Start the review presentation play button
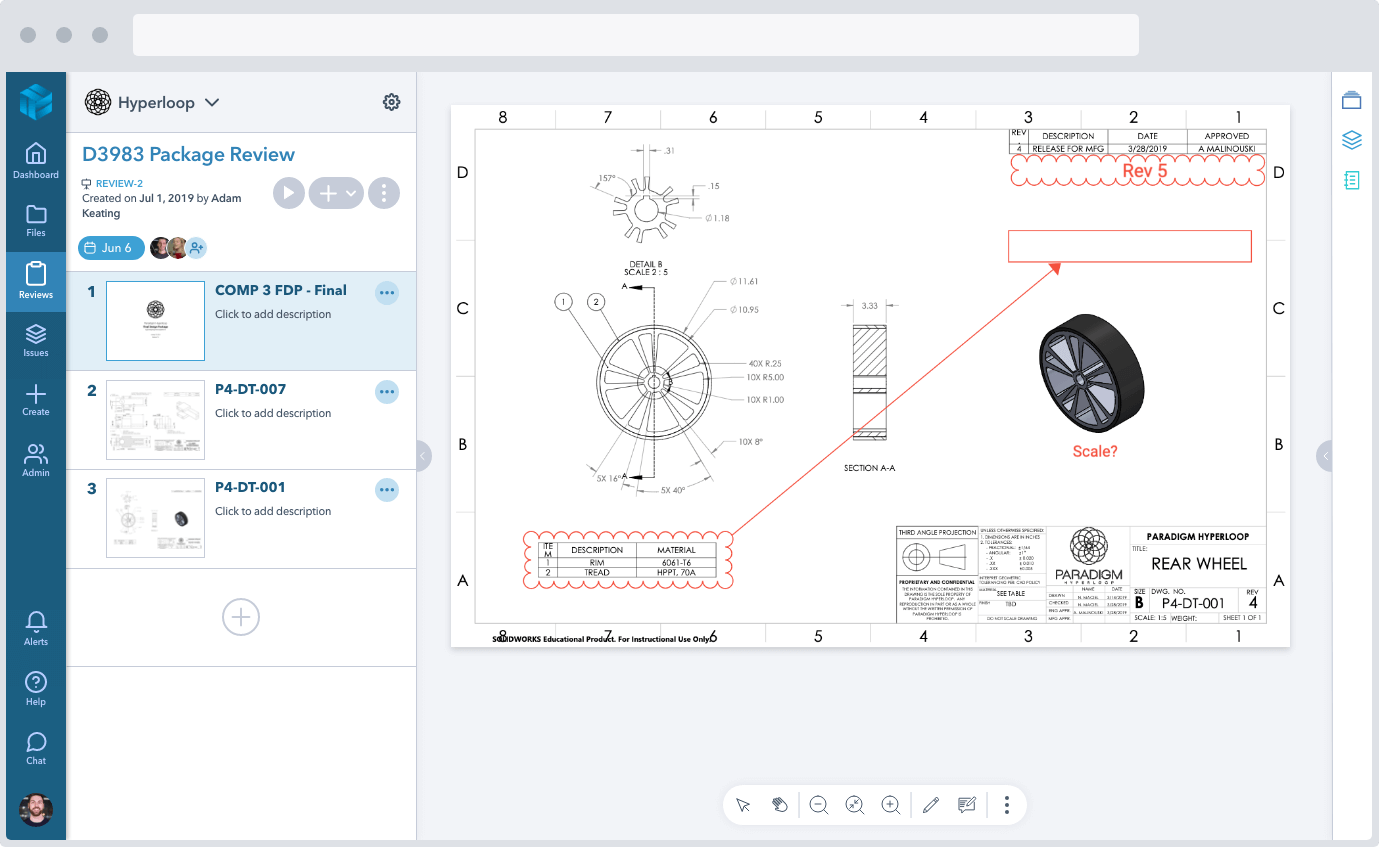 (289, 193)
